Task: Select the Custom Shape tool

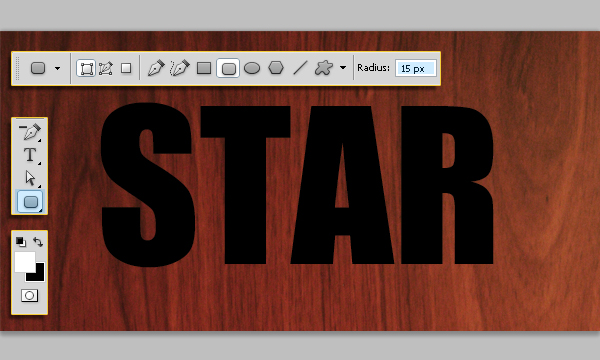Action: pos(324,68)
